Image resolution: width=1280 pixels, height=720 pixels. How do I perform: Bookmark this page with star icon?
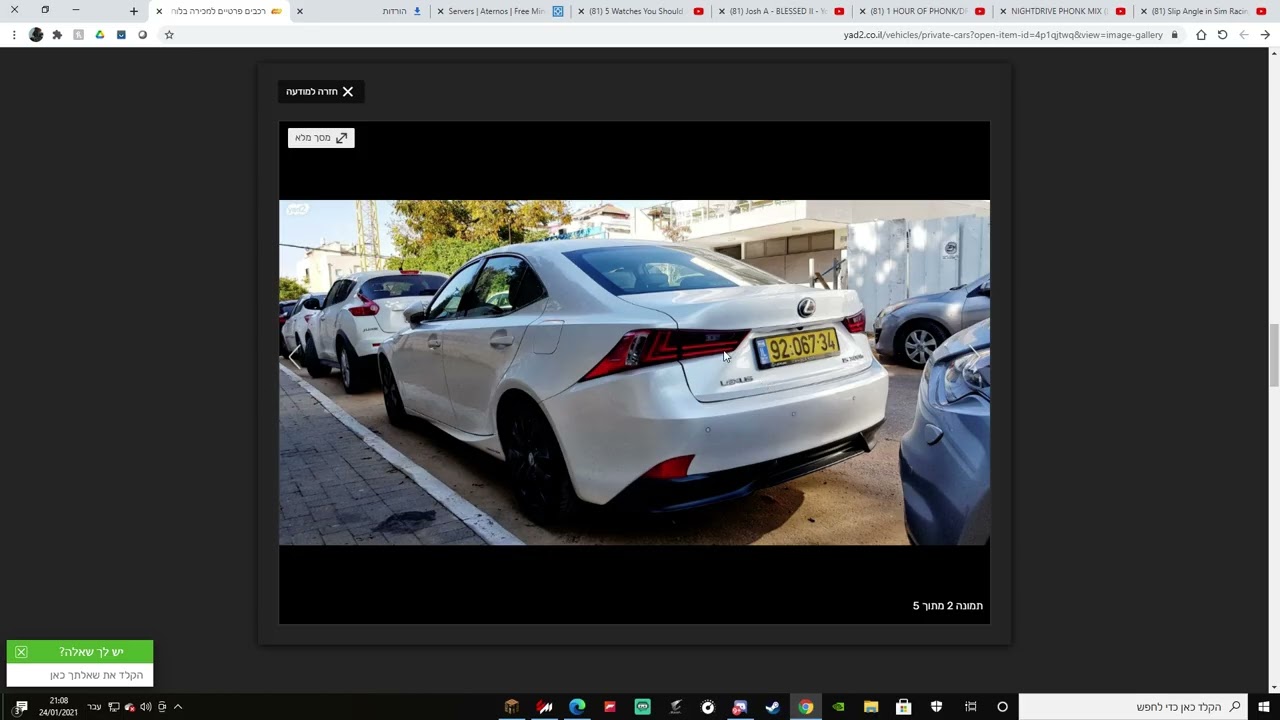tap(169, 35)
